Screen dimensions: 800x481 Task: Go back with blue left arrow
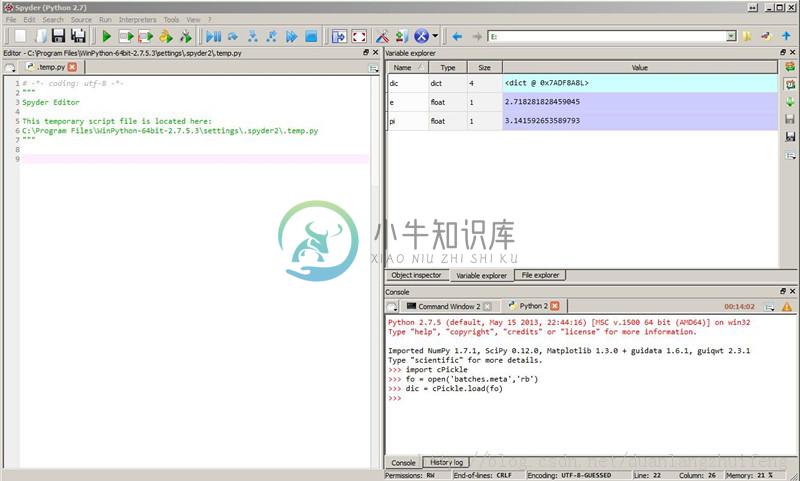(457, 36)
